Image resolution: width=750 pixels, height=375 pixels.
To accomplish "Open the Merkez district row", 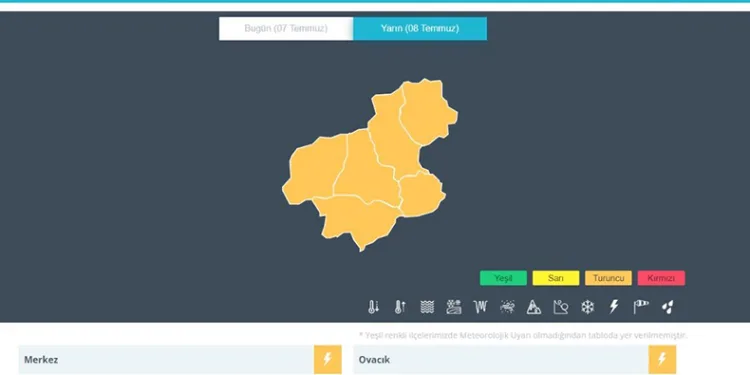I will (x=180, y=360).
